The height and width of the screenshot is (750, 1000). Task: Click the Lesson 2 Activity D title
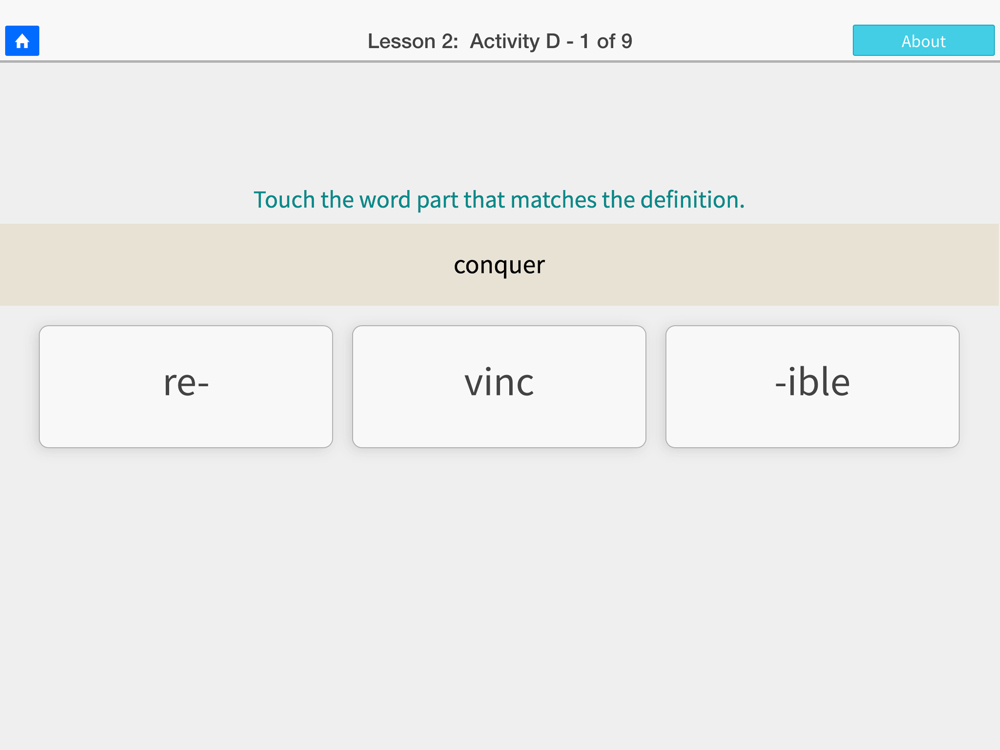click(500, 41)
